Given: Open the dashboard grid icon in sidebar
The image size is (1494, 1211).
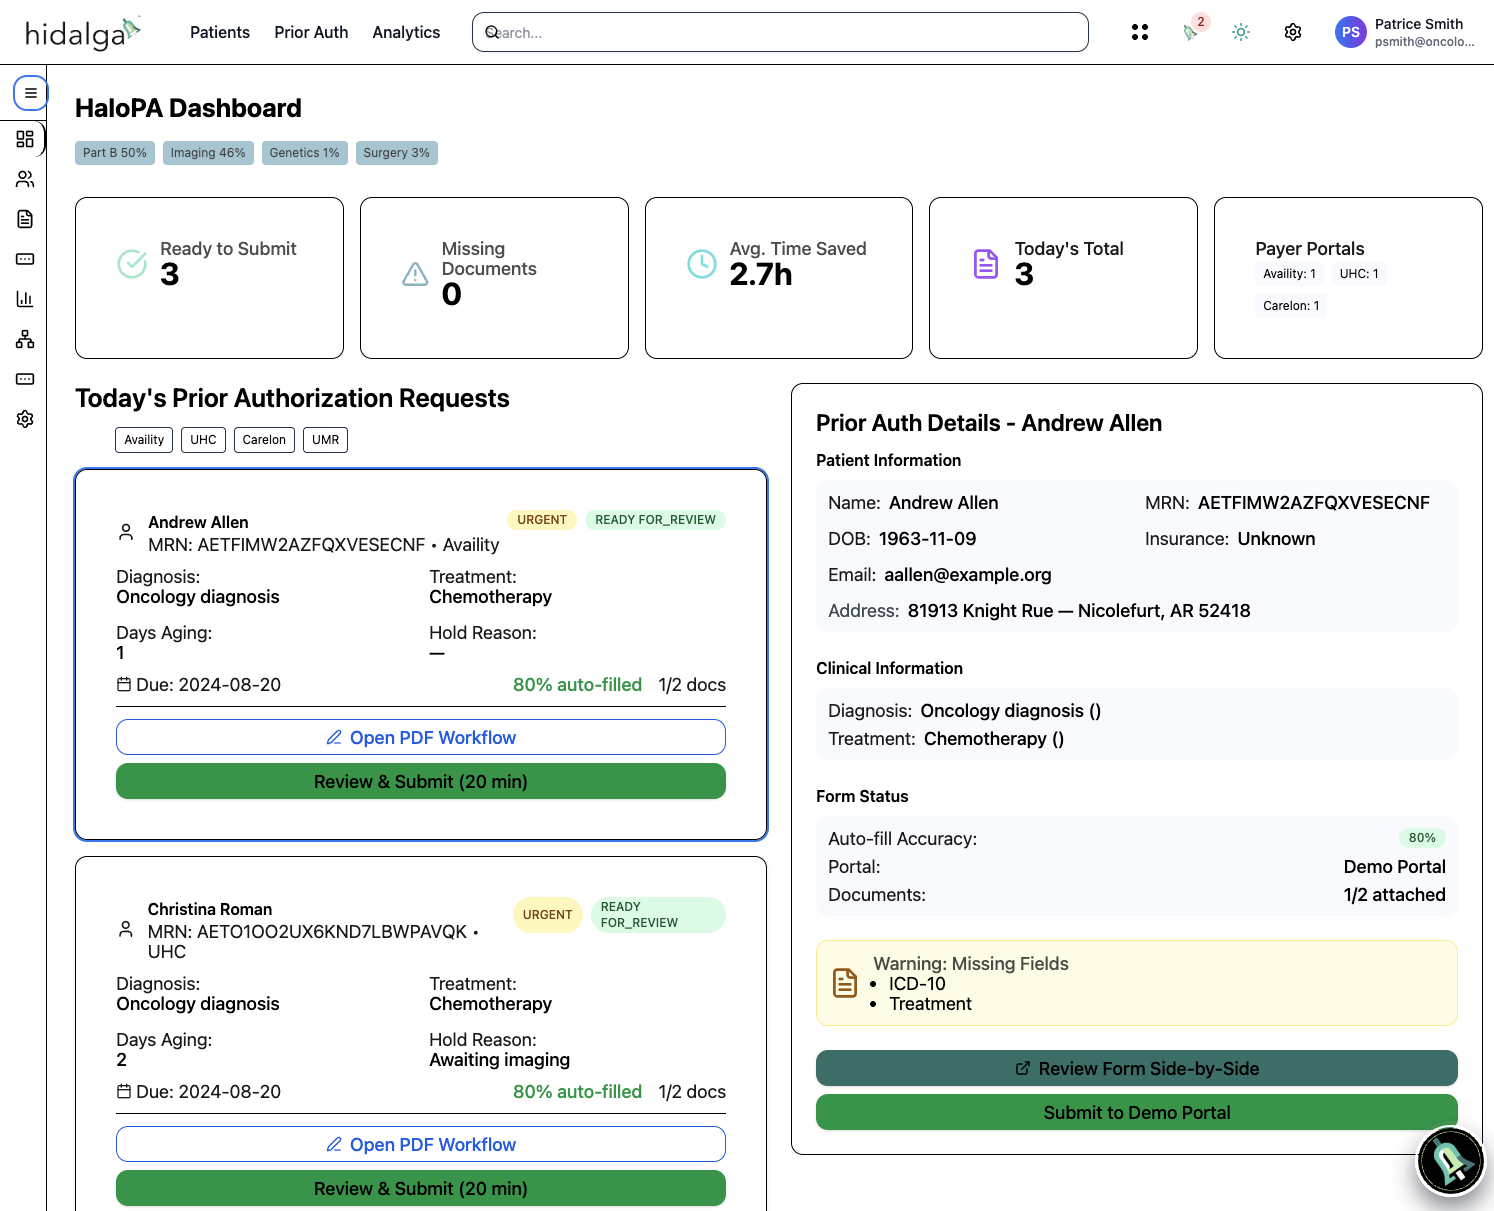Looking at the screenshot, I should [25, 139].
